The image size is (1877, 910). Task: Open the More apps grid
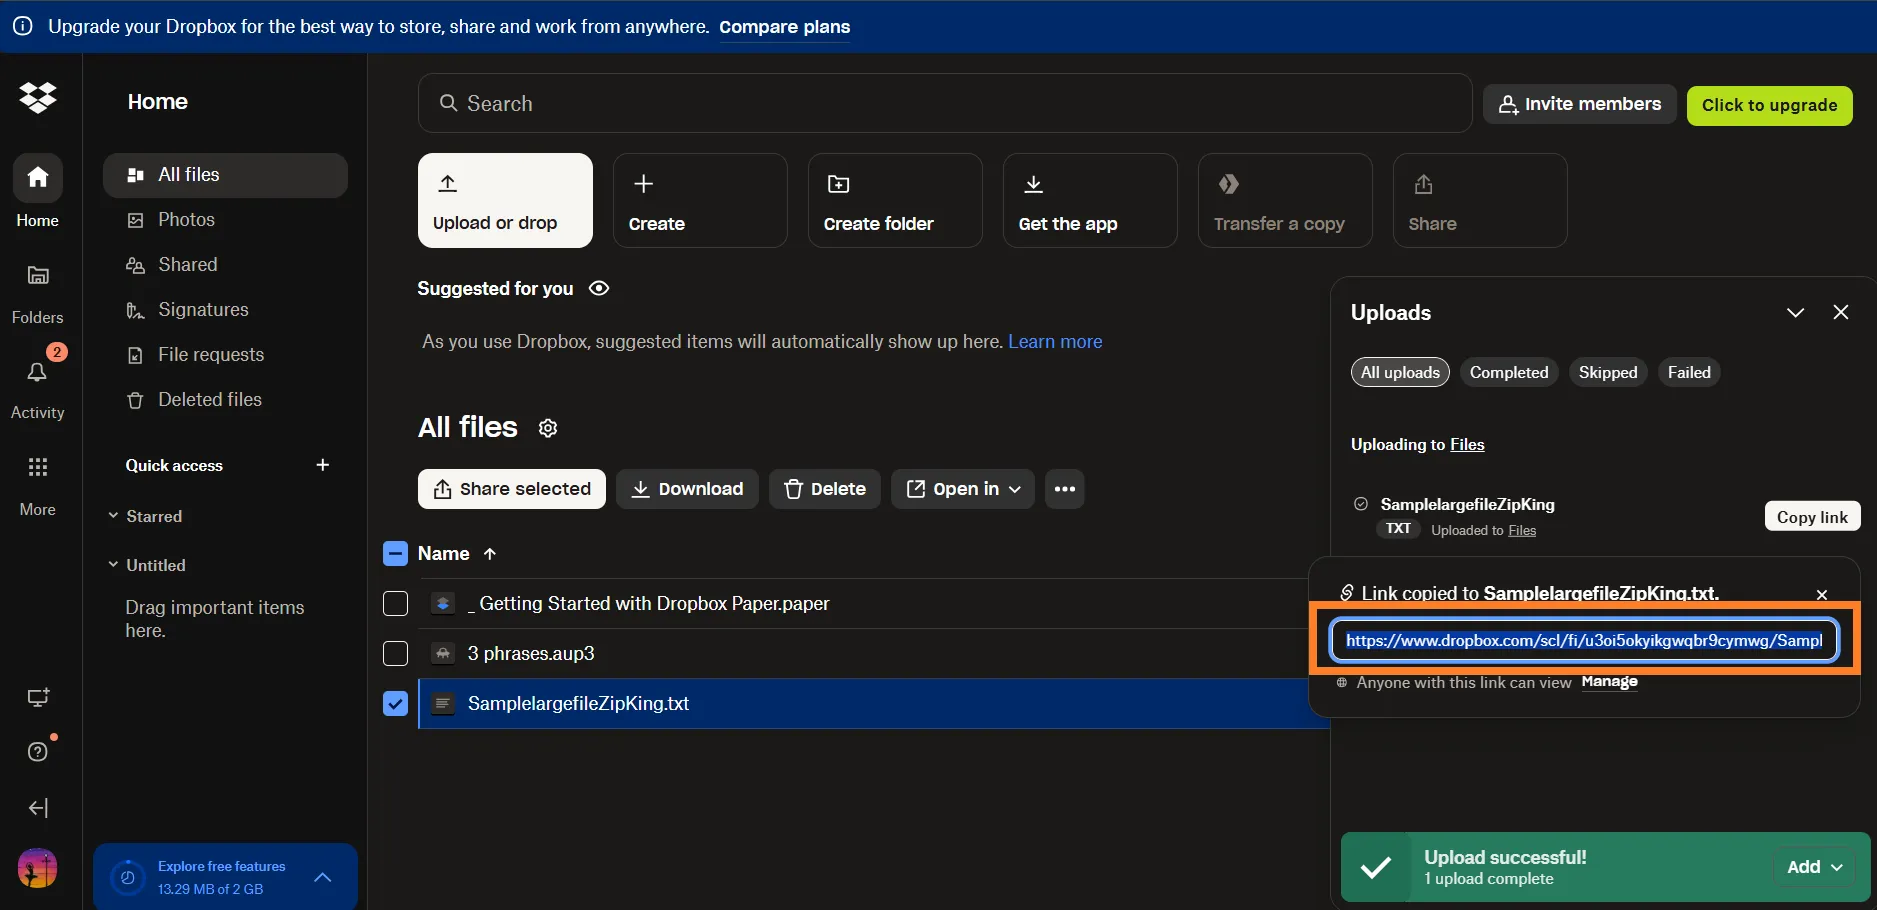(x=38, y=485)
